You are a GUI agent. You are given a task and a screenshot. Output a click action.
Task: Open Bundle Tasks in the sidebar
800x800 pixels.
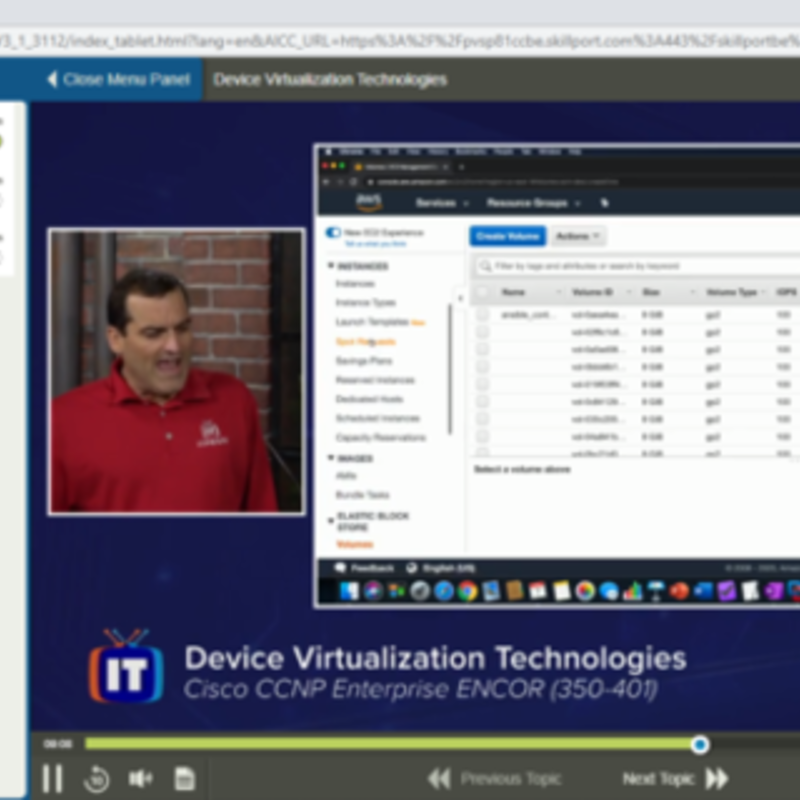[362, 495]
